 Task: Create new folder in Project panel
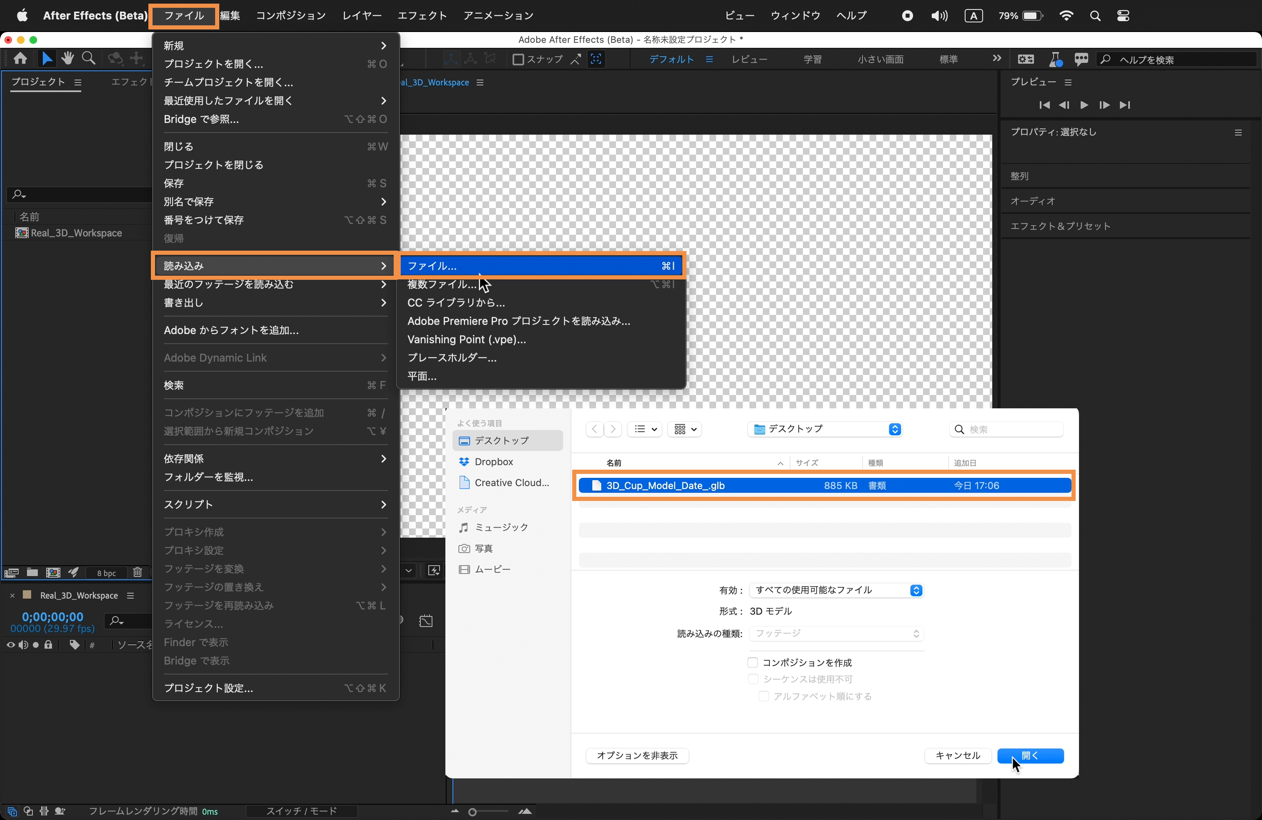[32, 573]
